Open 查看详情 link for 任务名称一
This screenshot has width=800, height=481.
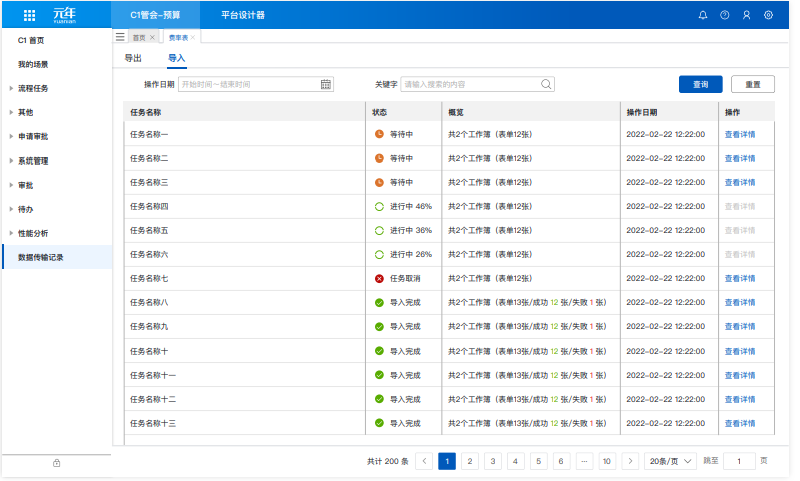point(739,134)
